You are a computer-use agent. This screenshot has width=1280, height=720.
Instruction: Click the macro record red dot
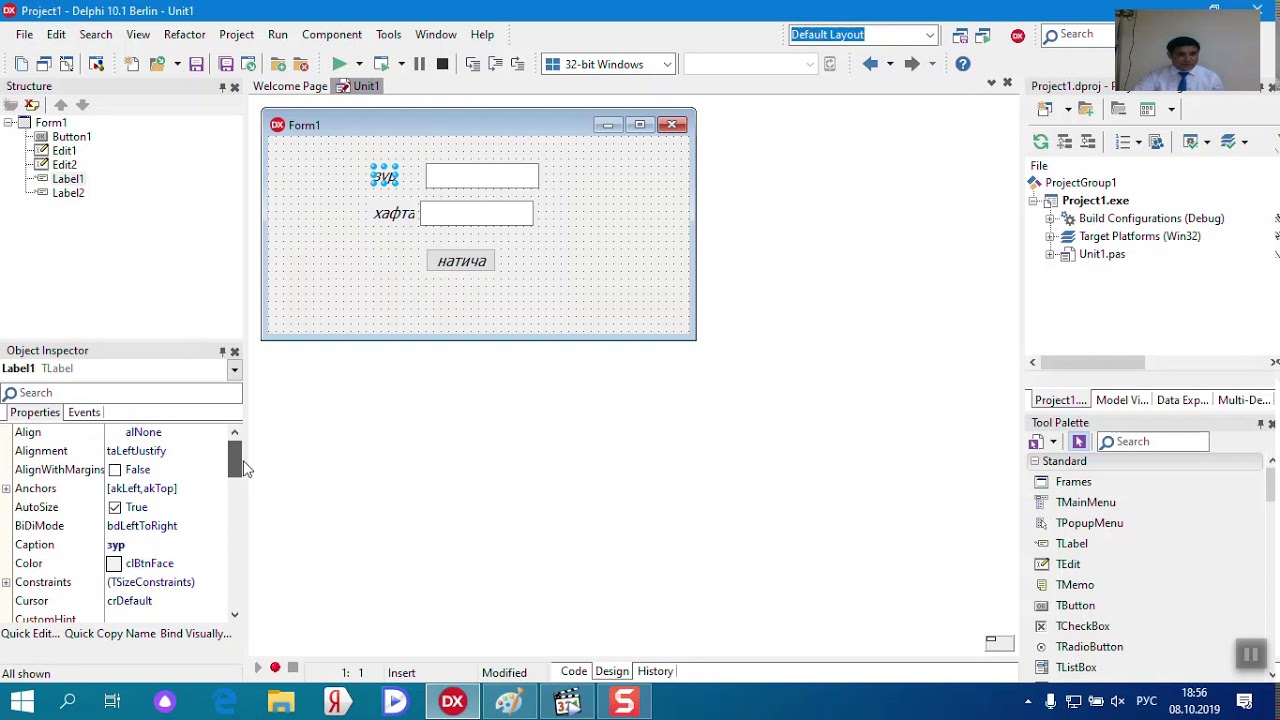[275, 668]
